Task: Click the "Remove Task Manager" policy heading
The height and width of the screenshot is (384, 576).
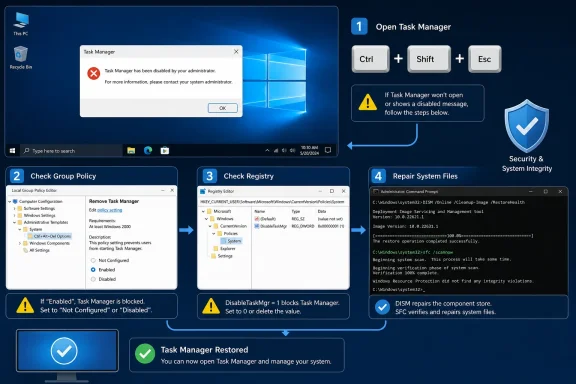Action: (114, 201)
